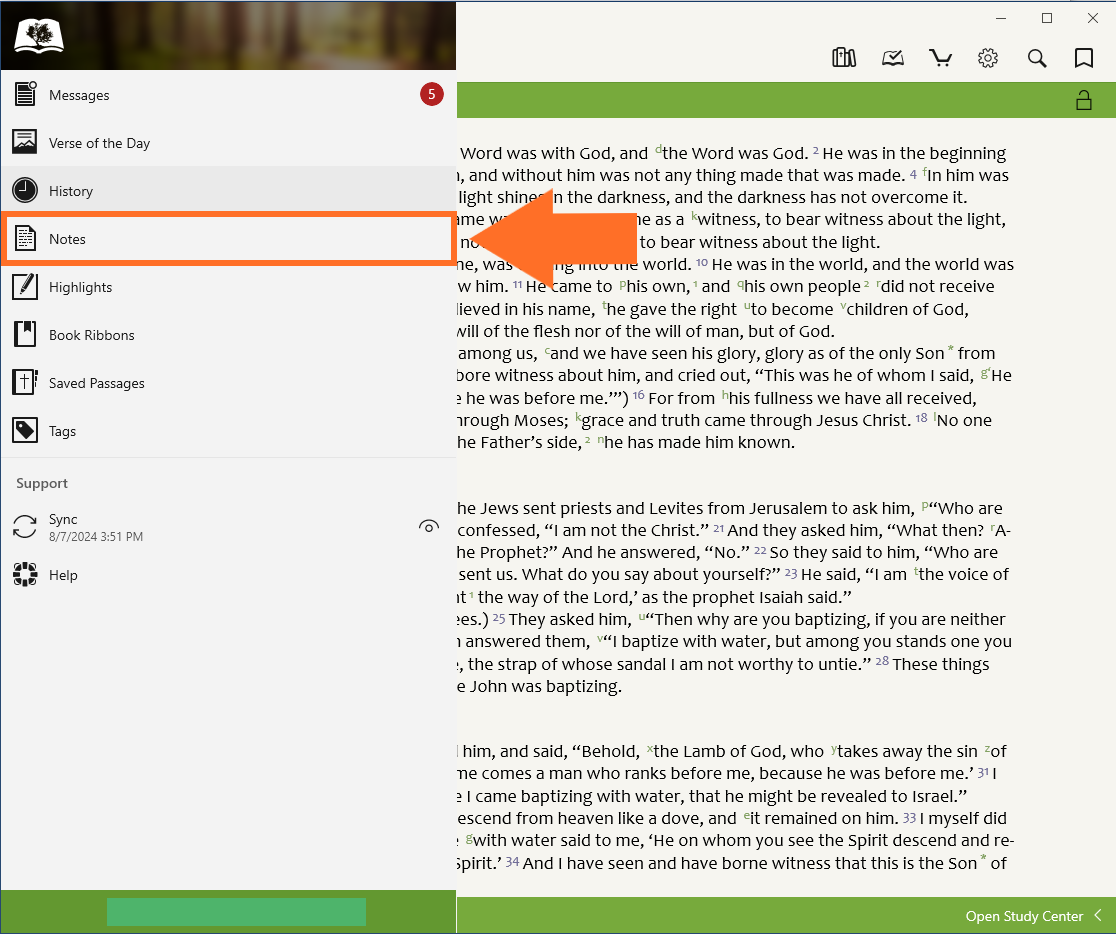Click the Highlights pencil icon
Image resolution: width=1116 pixels, height=934 pixels.
(x=25, y=287)
